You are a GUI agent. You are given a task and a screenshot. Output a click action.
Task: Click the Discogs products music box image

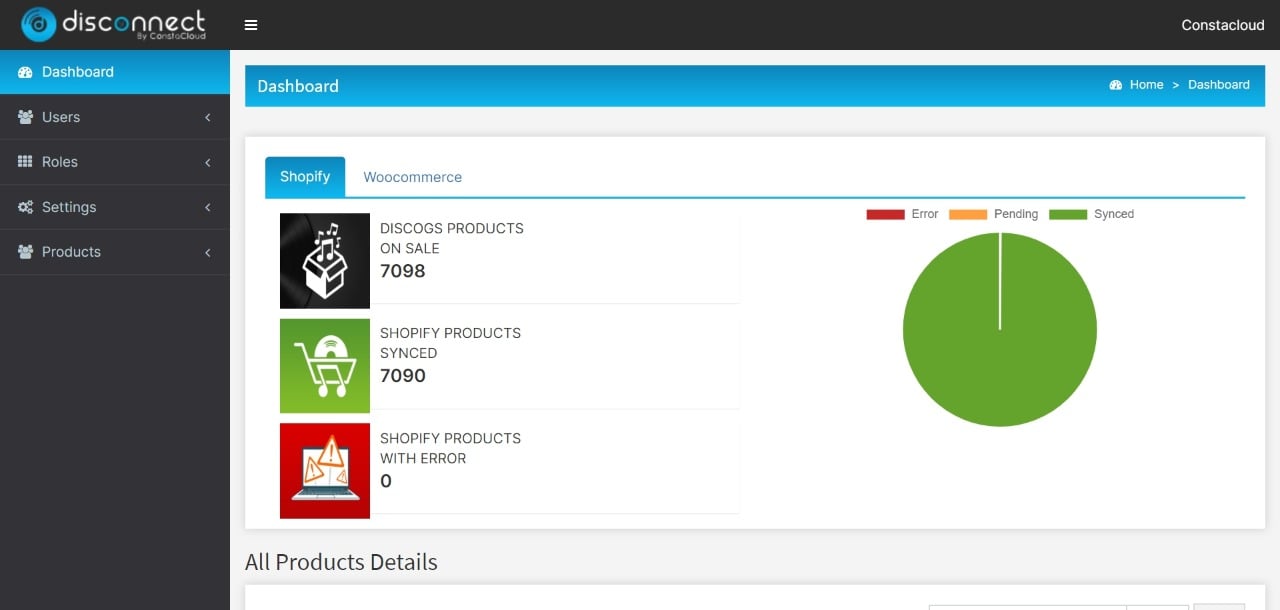point(325,261)
